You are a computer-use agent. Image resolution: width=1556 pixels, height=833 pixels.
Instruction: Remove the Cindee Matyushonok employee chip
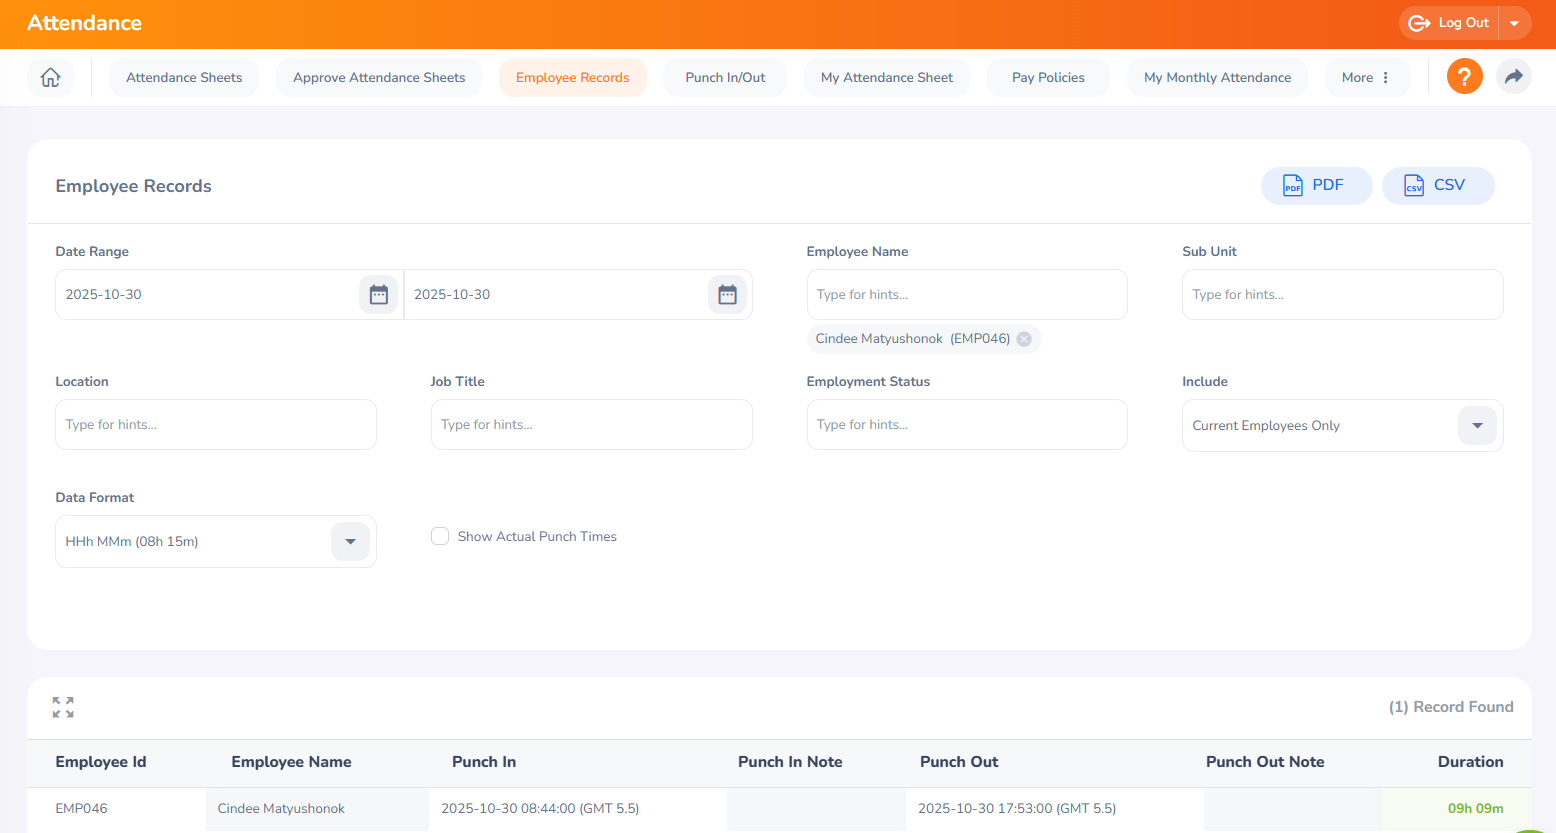[1024, 339]
